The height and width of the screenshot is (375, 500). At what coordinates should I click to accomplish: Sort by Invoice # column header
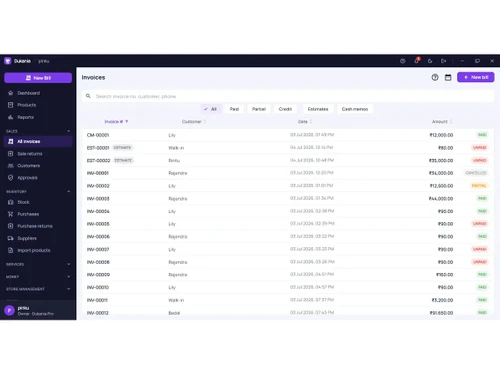point(116,122)
